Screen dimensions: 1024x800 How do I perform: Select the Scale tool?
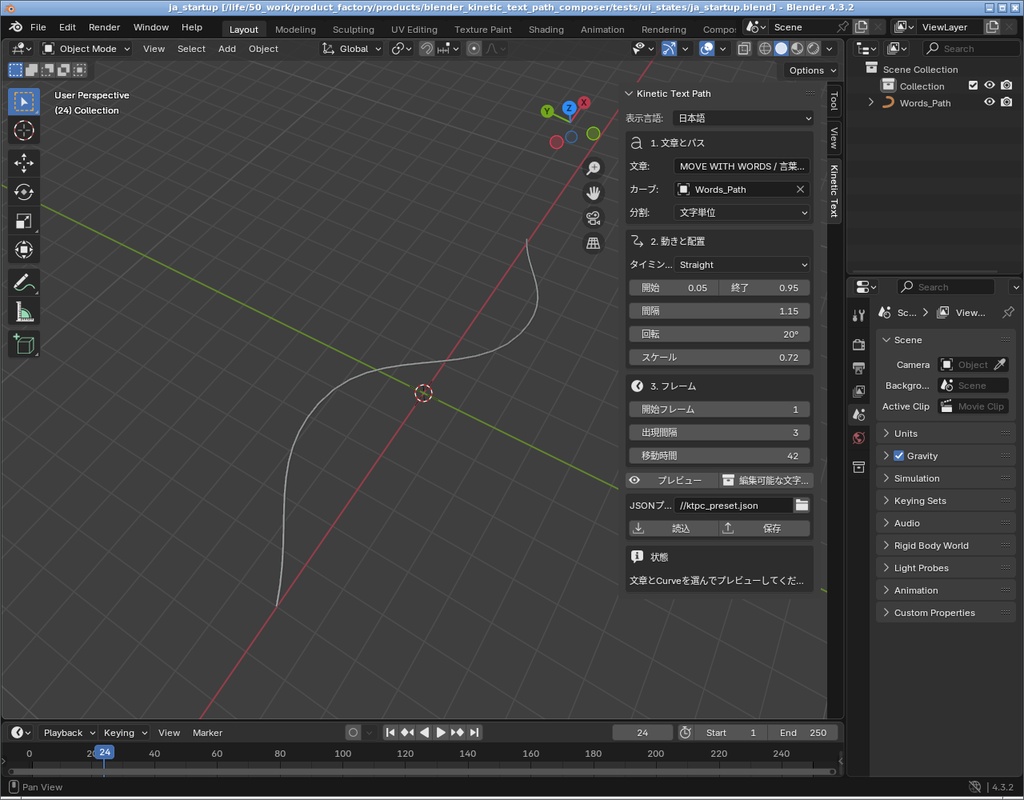coord(24,221)
